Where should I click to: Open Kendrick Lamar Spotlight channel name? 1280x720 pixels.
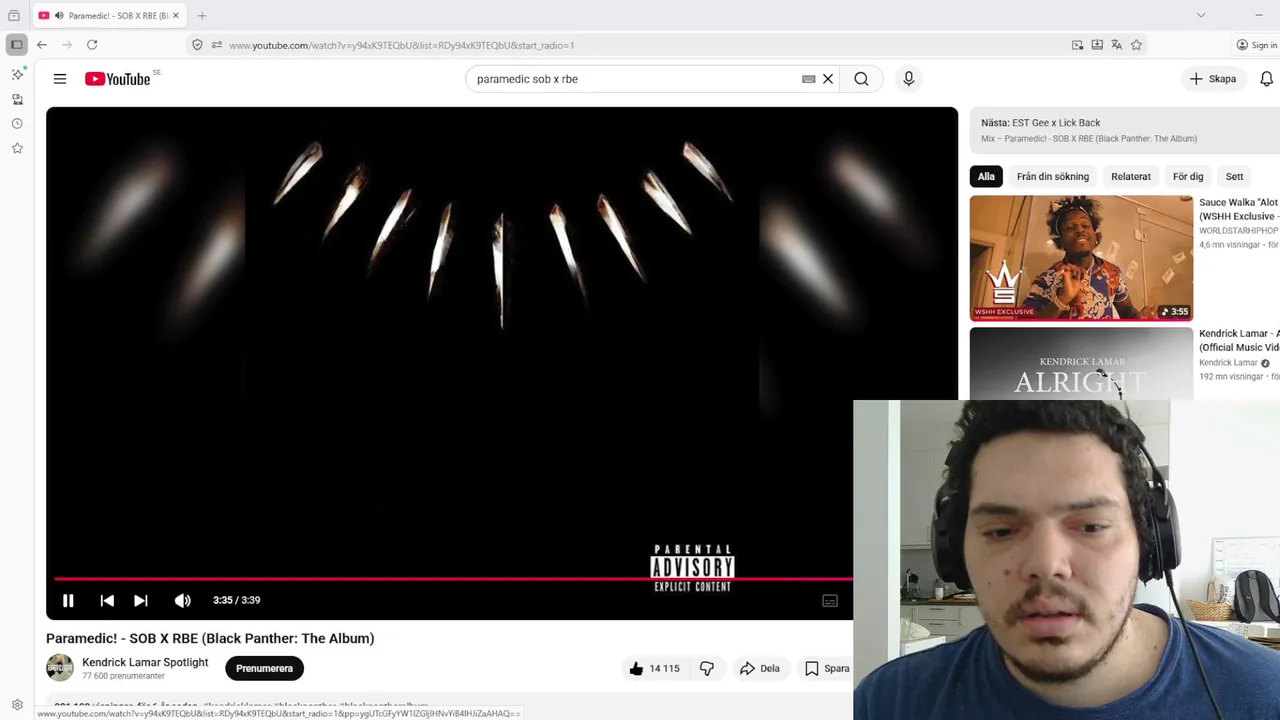click(145, 662)
